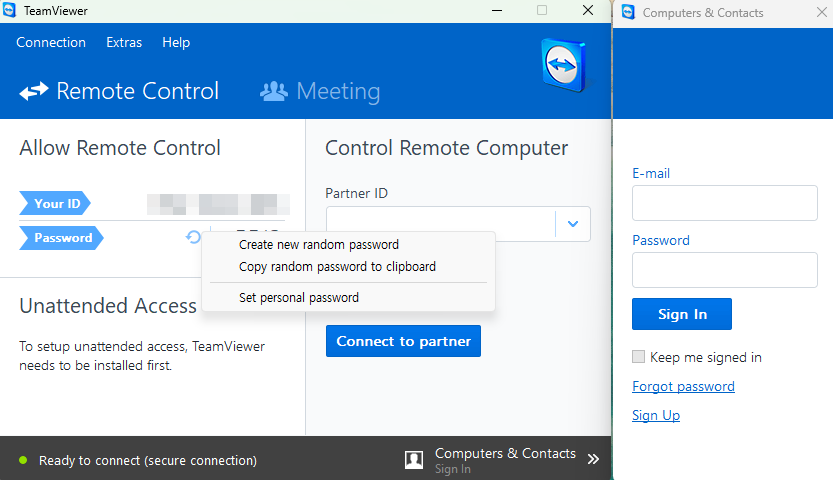Click the Connect to partner button
Screen dimensions: 833x480
[x=403, y=341]
